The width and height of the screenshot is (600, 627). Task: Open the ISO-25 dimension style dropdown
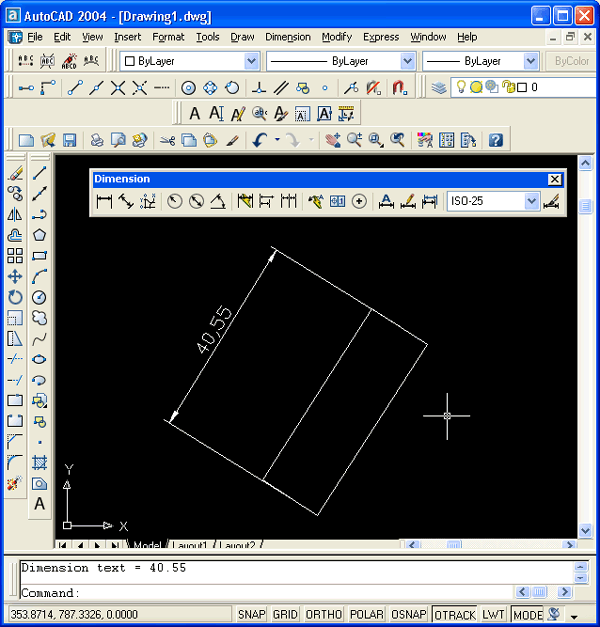coord(532,202)
